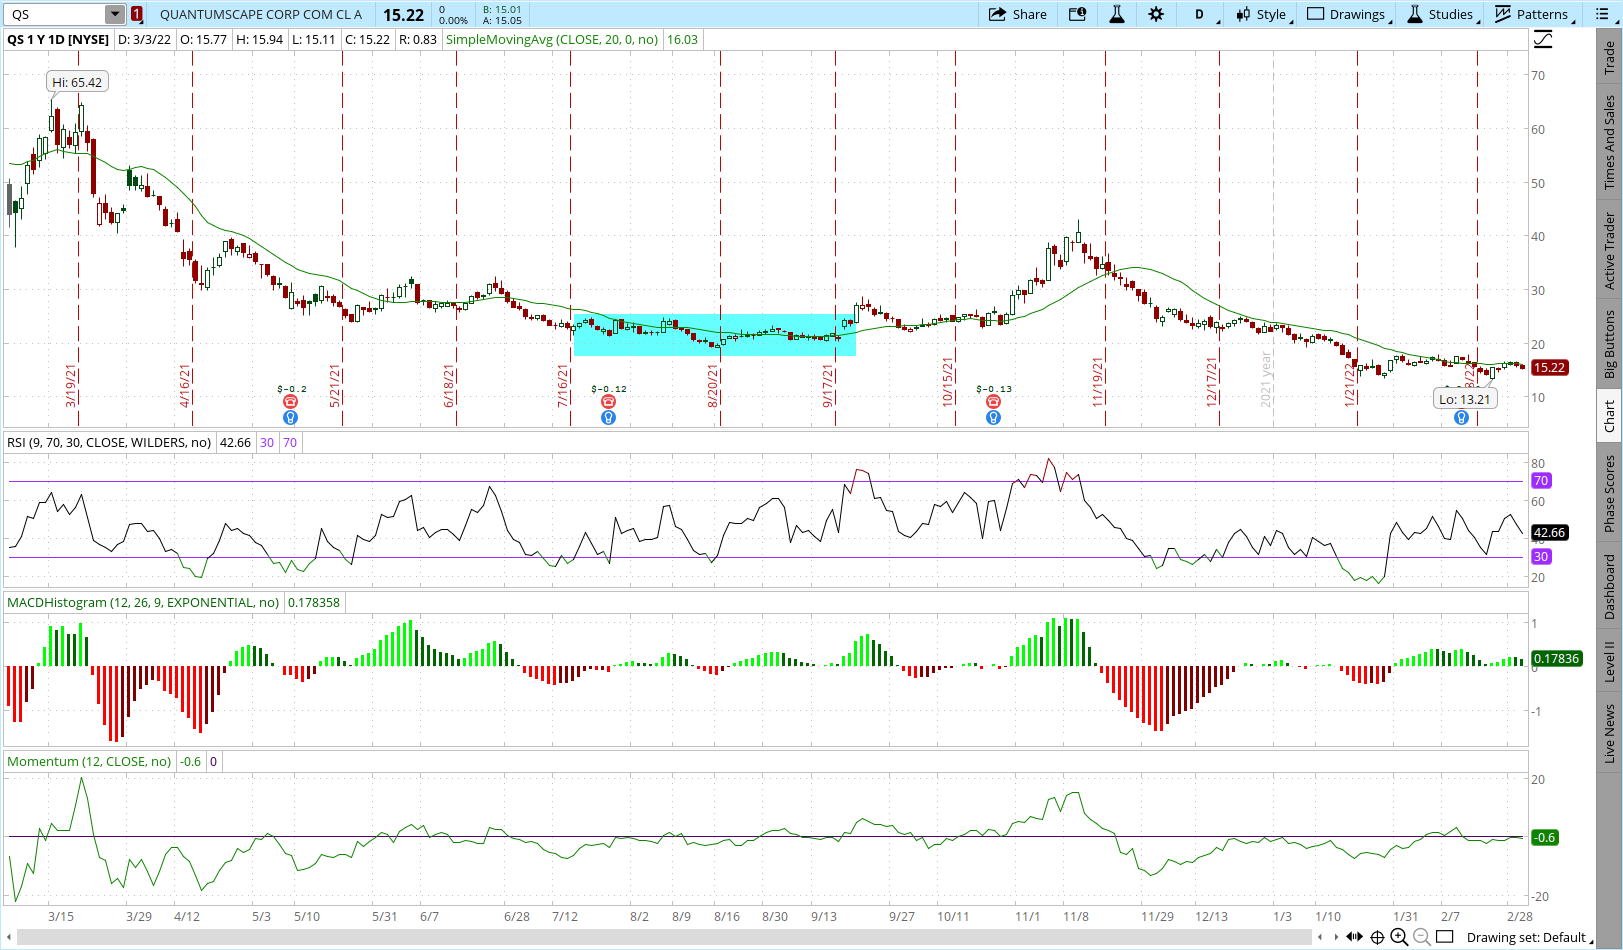Click the price axis scale icon above 70
The width and height of the screenshot is (1623, 950).
point(1543,40)
